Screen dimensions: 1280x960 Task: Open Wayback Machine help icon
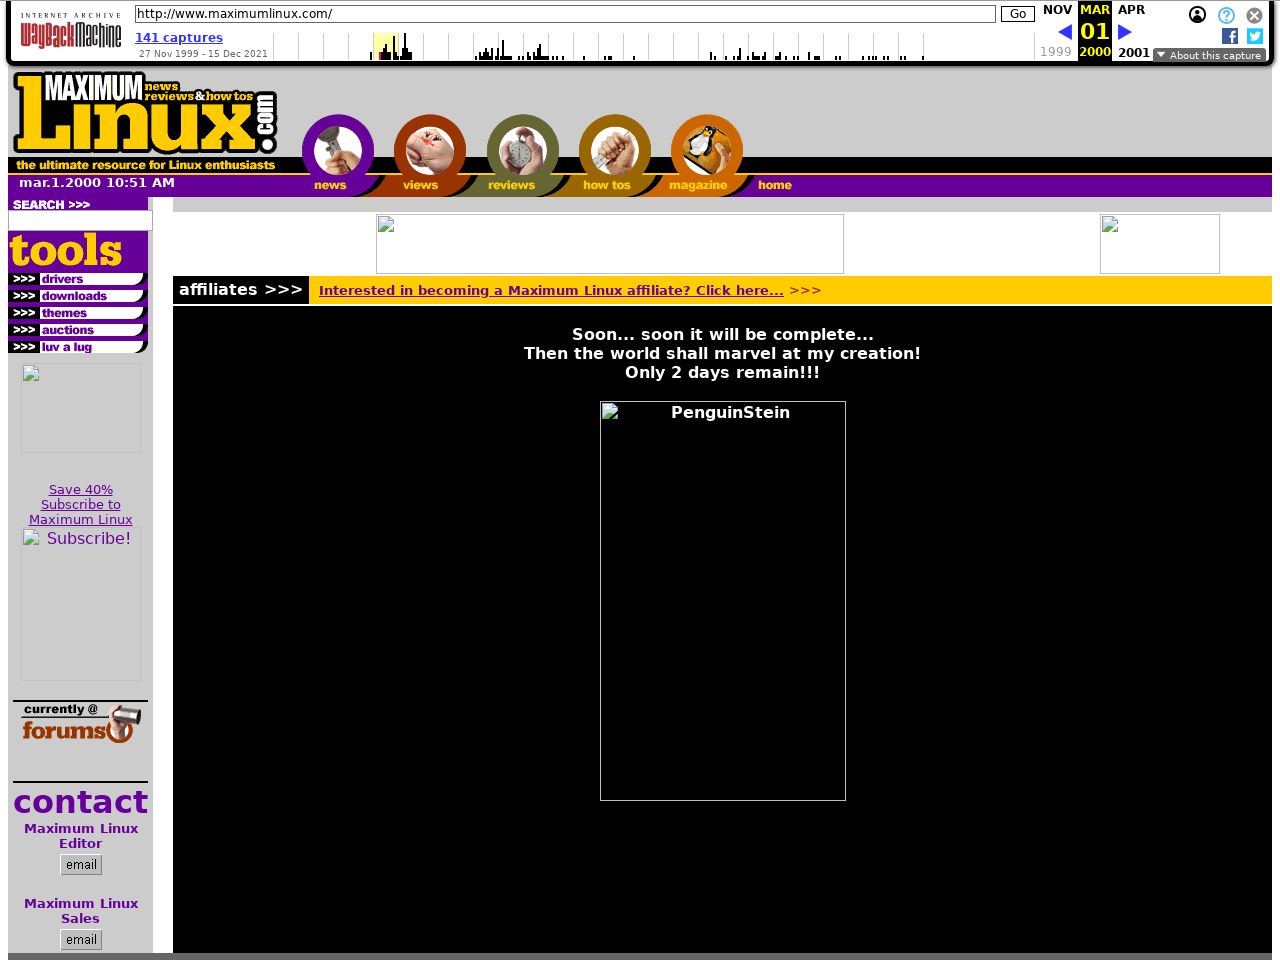(1226, 15)
